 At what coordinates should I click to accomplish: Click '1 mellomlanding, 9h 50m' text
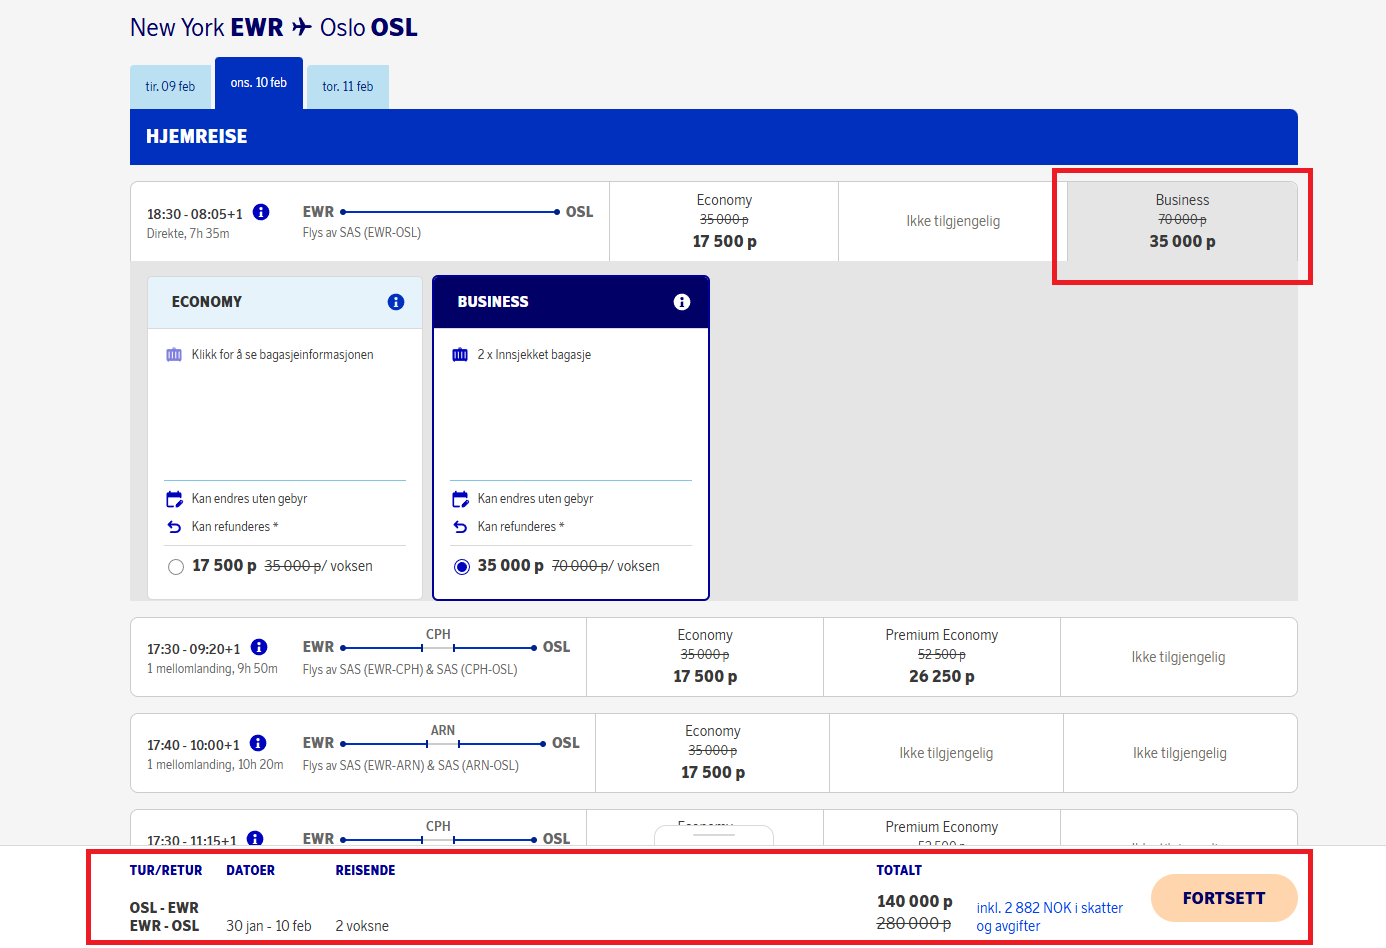(x=212, y=669)
